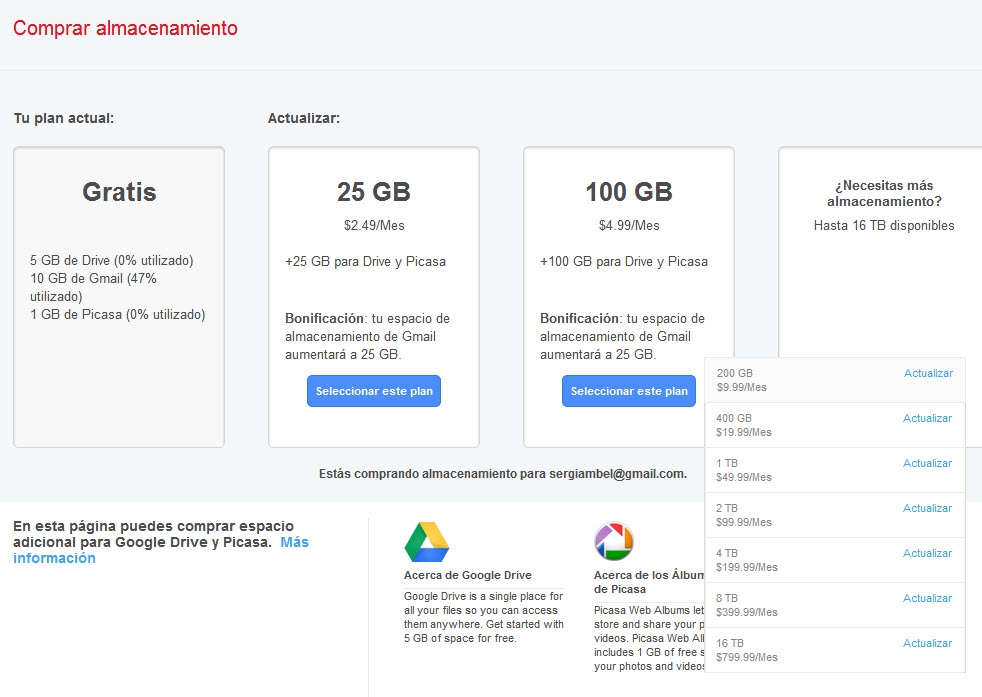Click the +100 GB para Drive y Picasa text
The height and width of the screenshot is (697, 982).
(x=624, y=262)
